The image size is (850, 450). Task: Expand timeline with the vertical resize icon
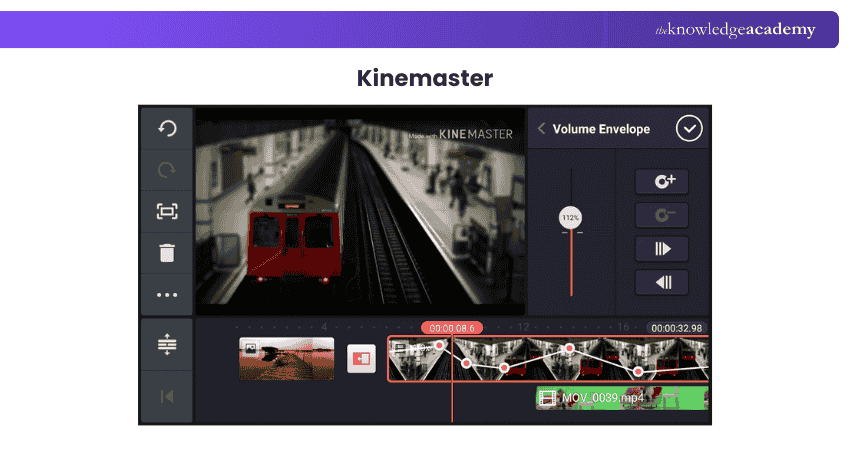tap(167, 344)
